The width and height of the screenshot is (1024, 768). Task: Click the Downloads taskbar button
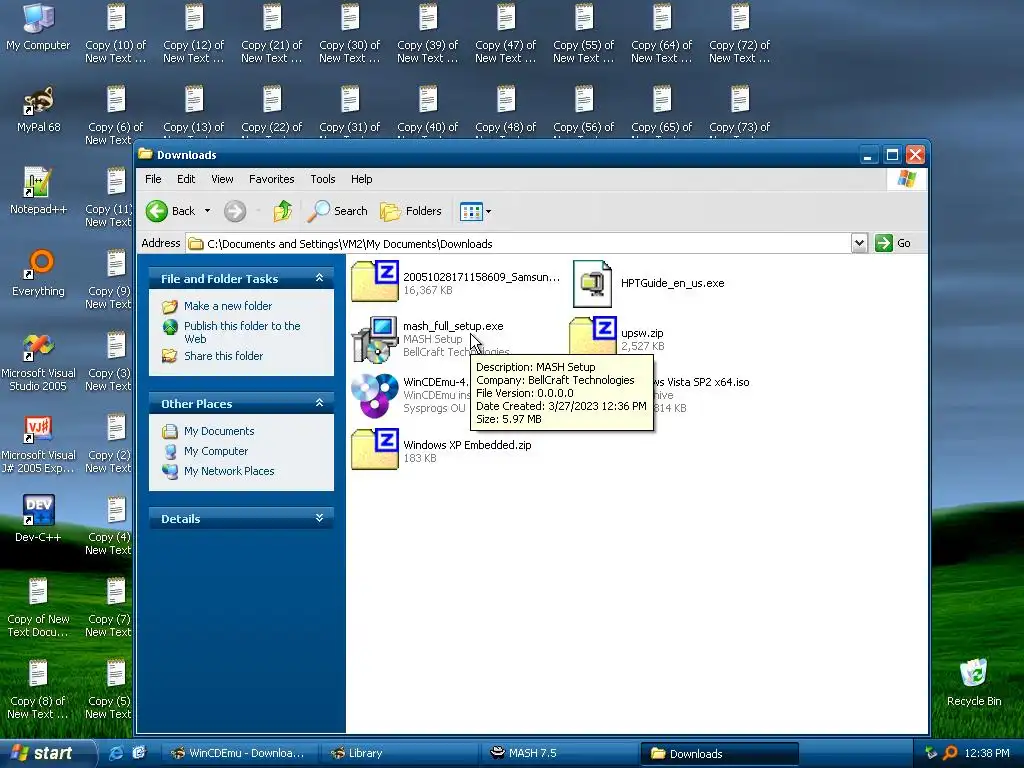point(719,753)
